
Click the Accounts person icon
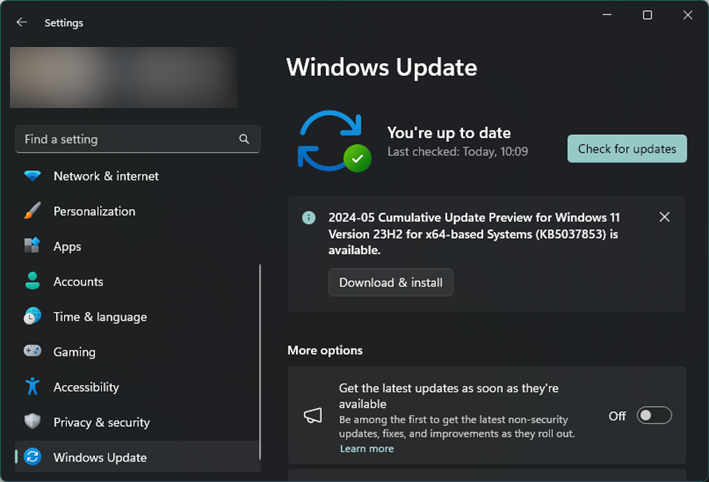(x=32, y=281)
